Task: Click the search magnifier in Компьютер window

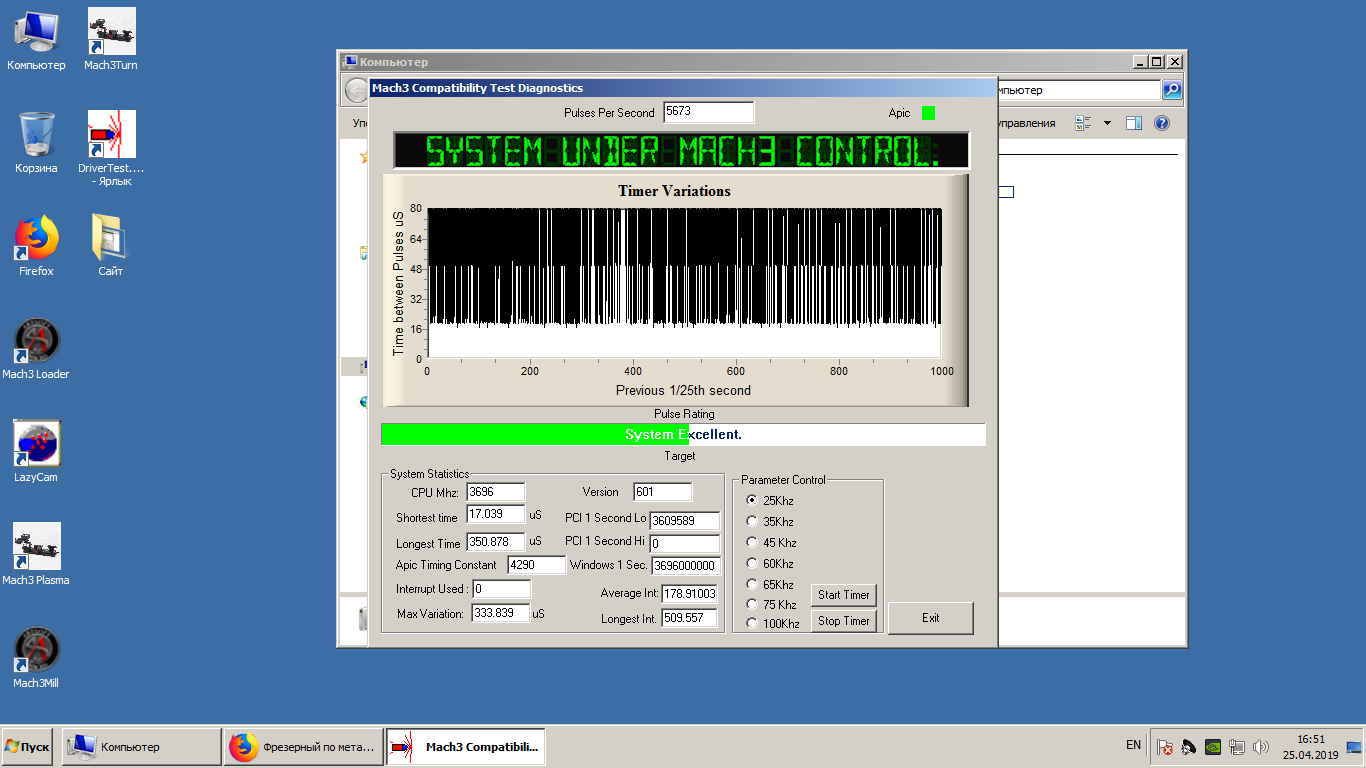Action: [1172, 90]
